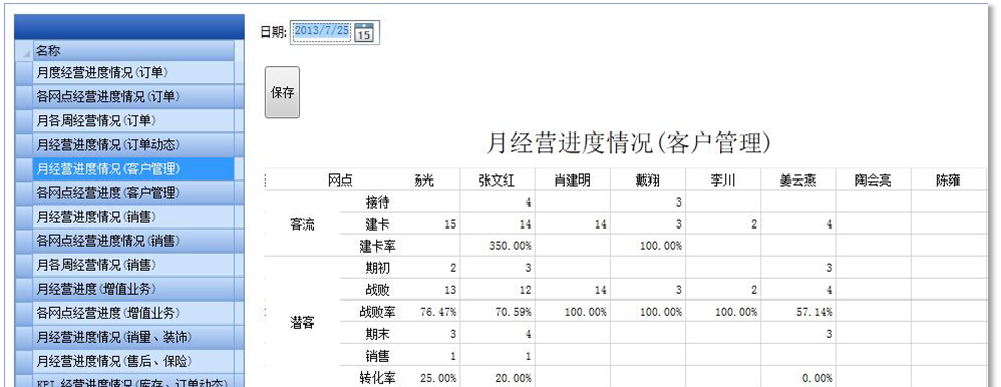The height and width of the screenshot is (387, 1001).
Task: Select the row selector beside 名称 header
Action: (23, 50)
